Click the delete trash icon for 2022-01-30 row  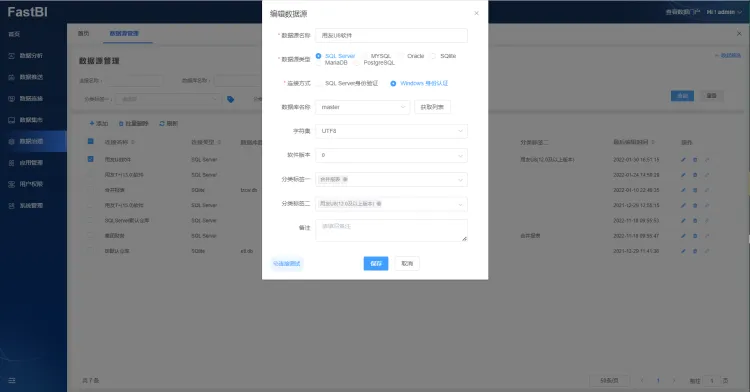695,160
